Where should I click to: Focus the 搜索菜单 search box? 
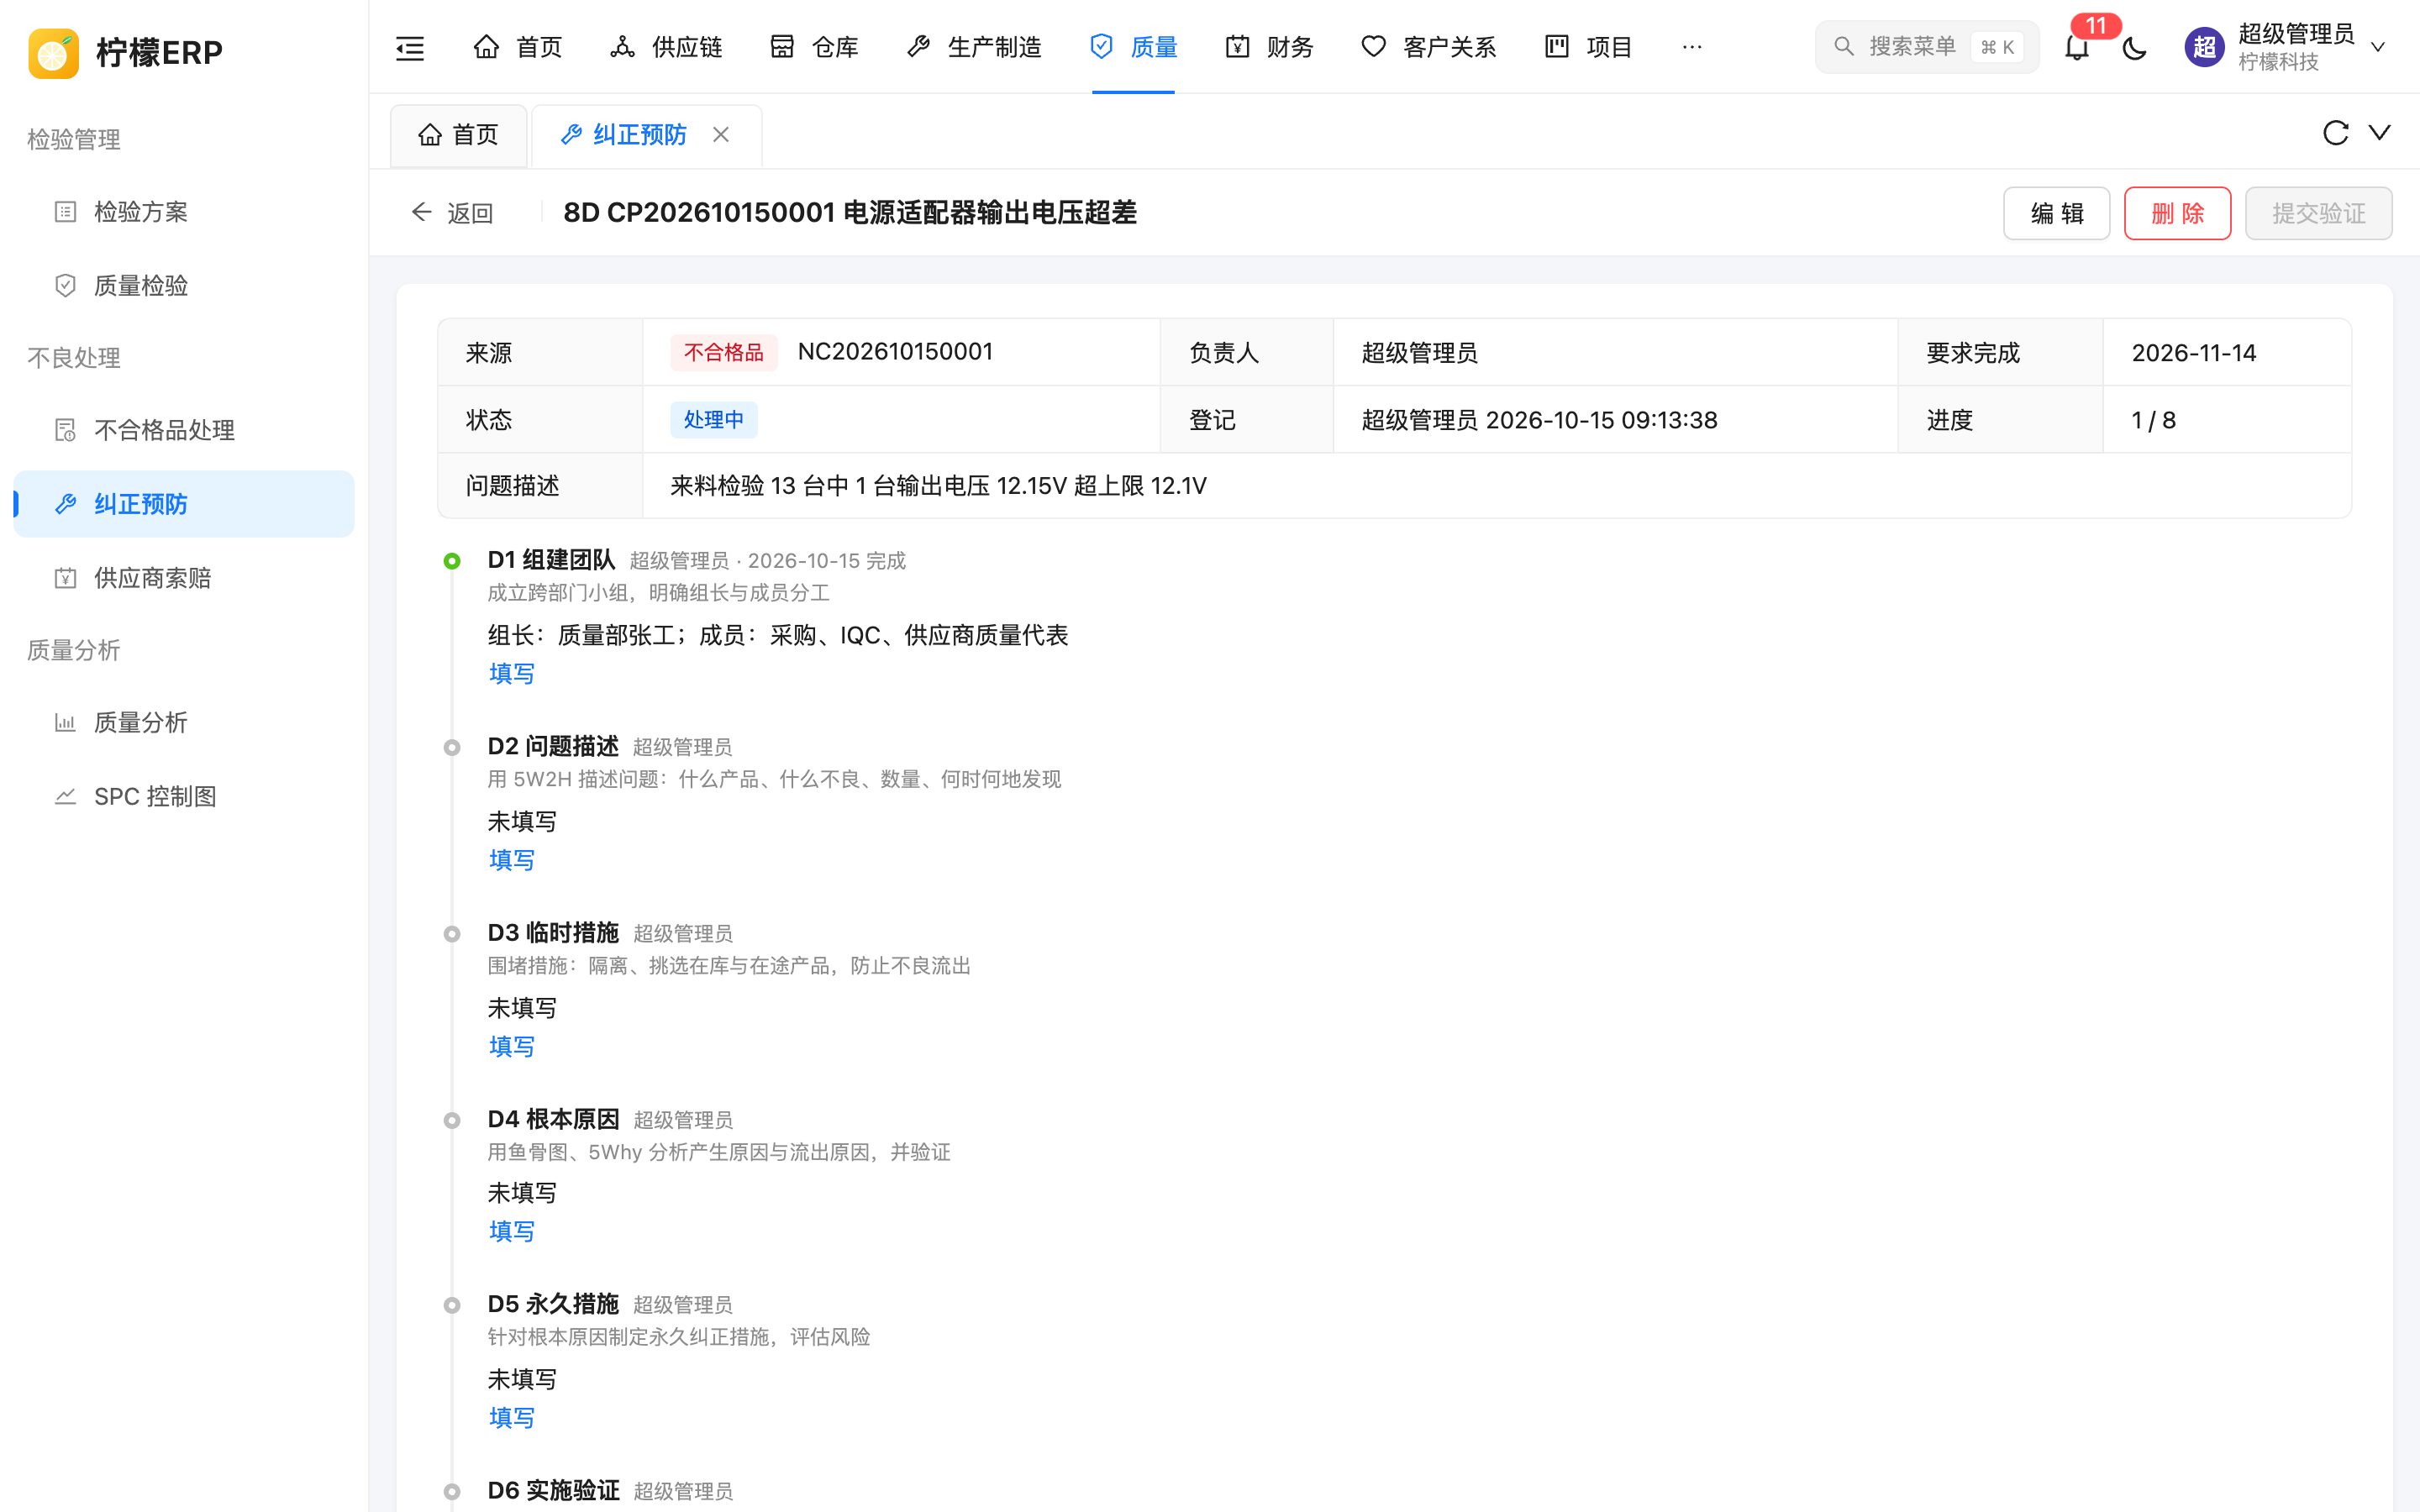[x=1926, y=47]
